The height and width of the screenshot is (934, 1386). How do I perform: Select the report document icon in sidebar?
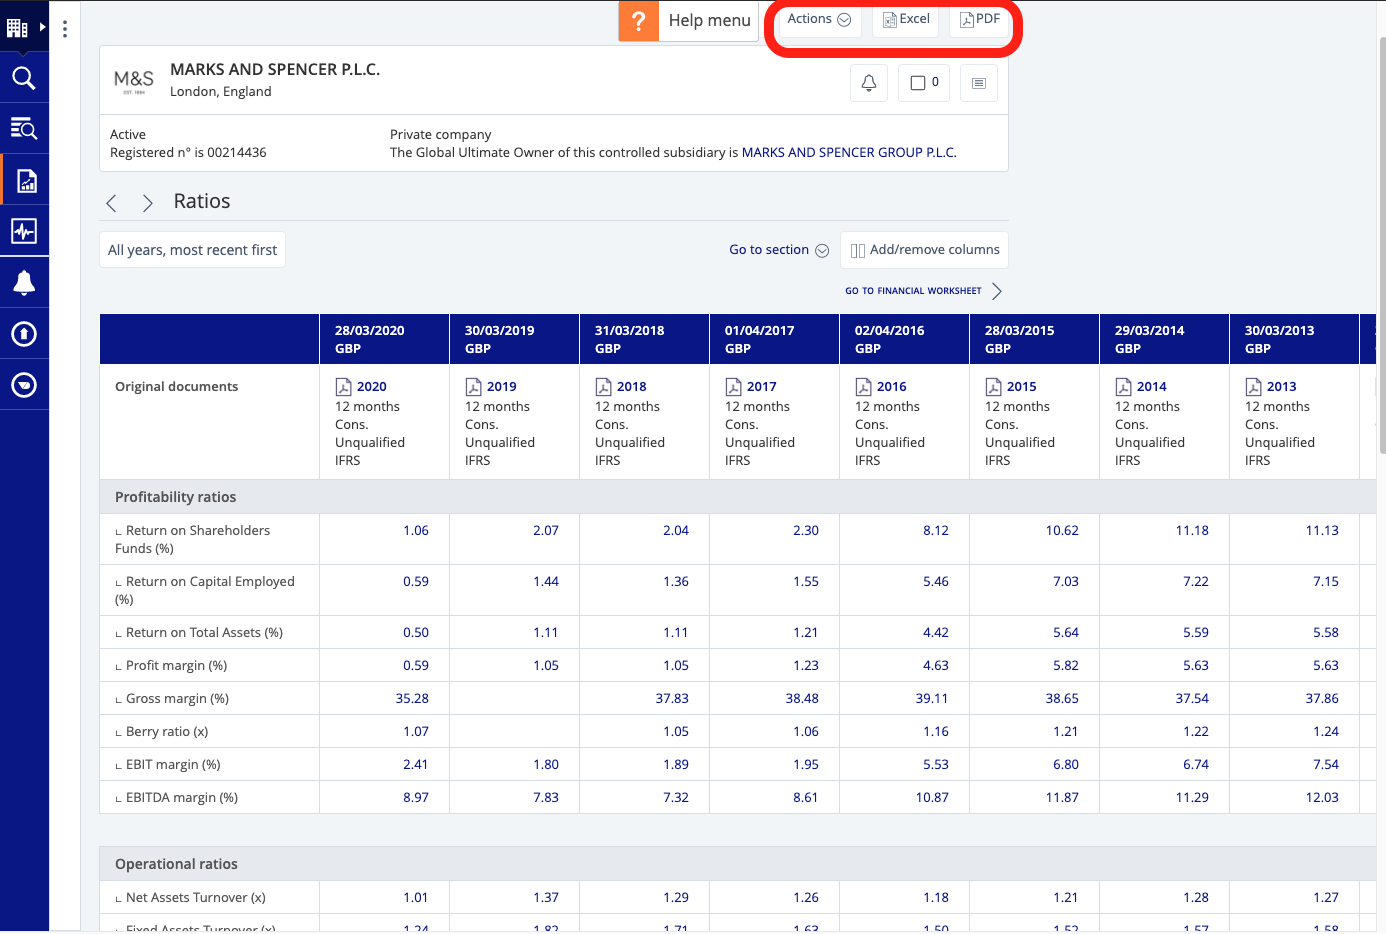[x=26, y=181]
